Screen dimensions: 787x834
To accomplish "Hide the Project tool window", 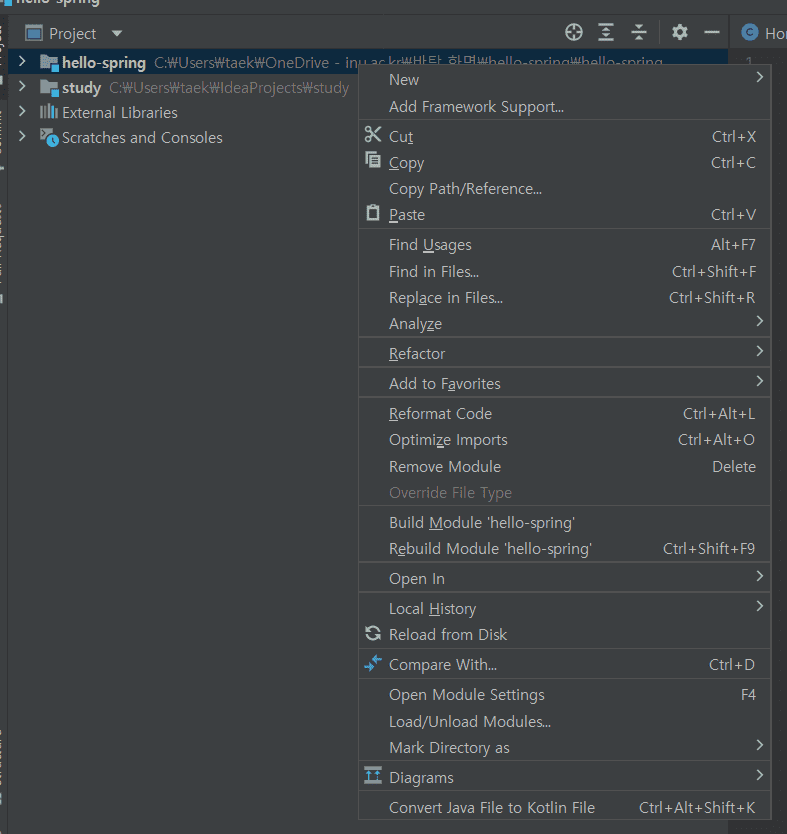I will pyautogui.click(x=711, y=32).
